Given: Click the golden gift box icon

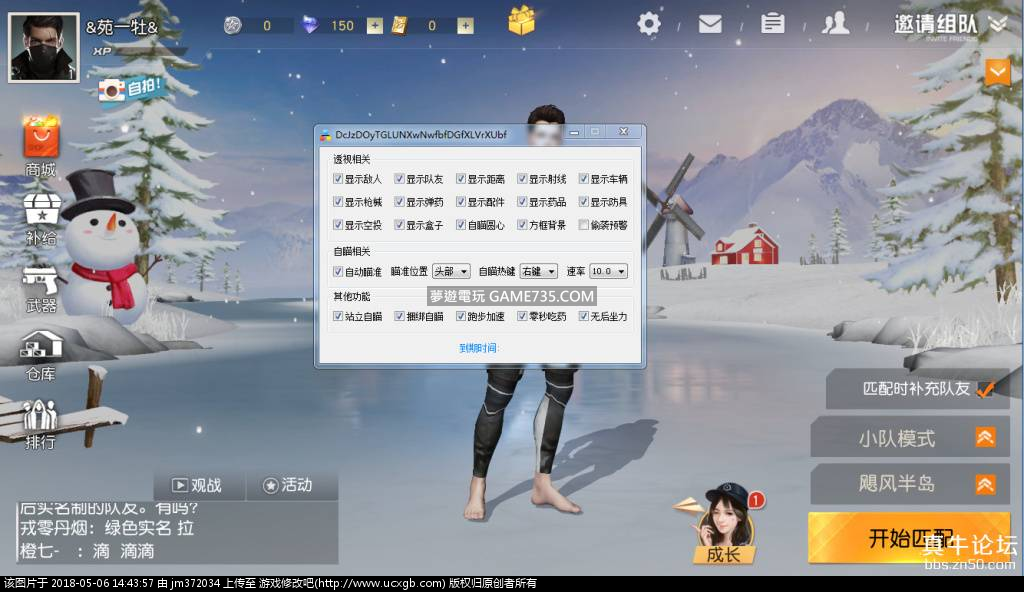Looking at the screenshot, I should [x=522, y=22].
